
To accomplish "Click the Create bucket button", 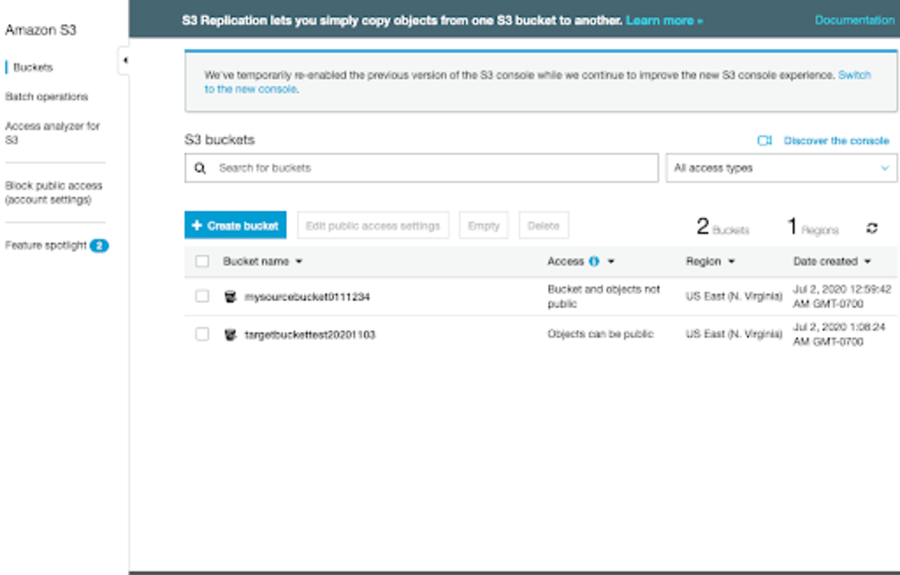I will pyautogui.click(x=235, y=225).
